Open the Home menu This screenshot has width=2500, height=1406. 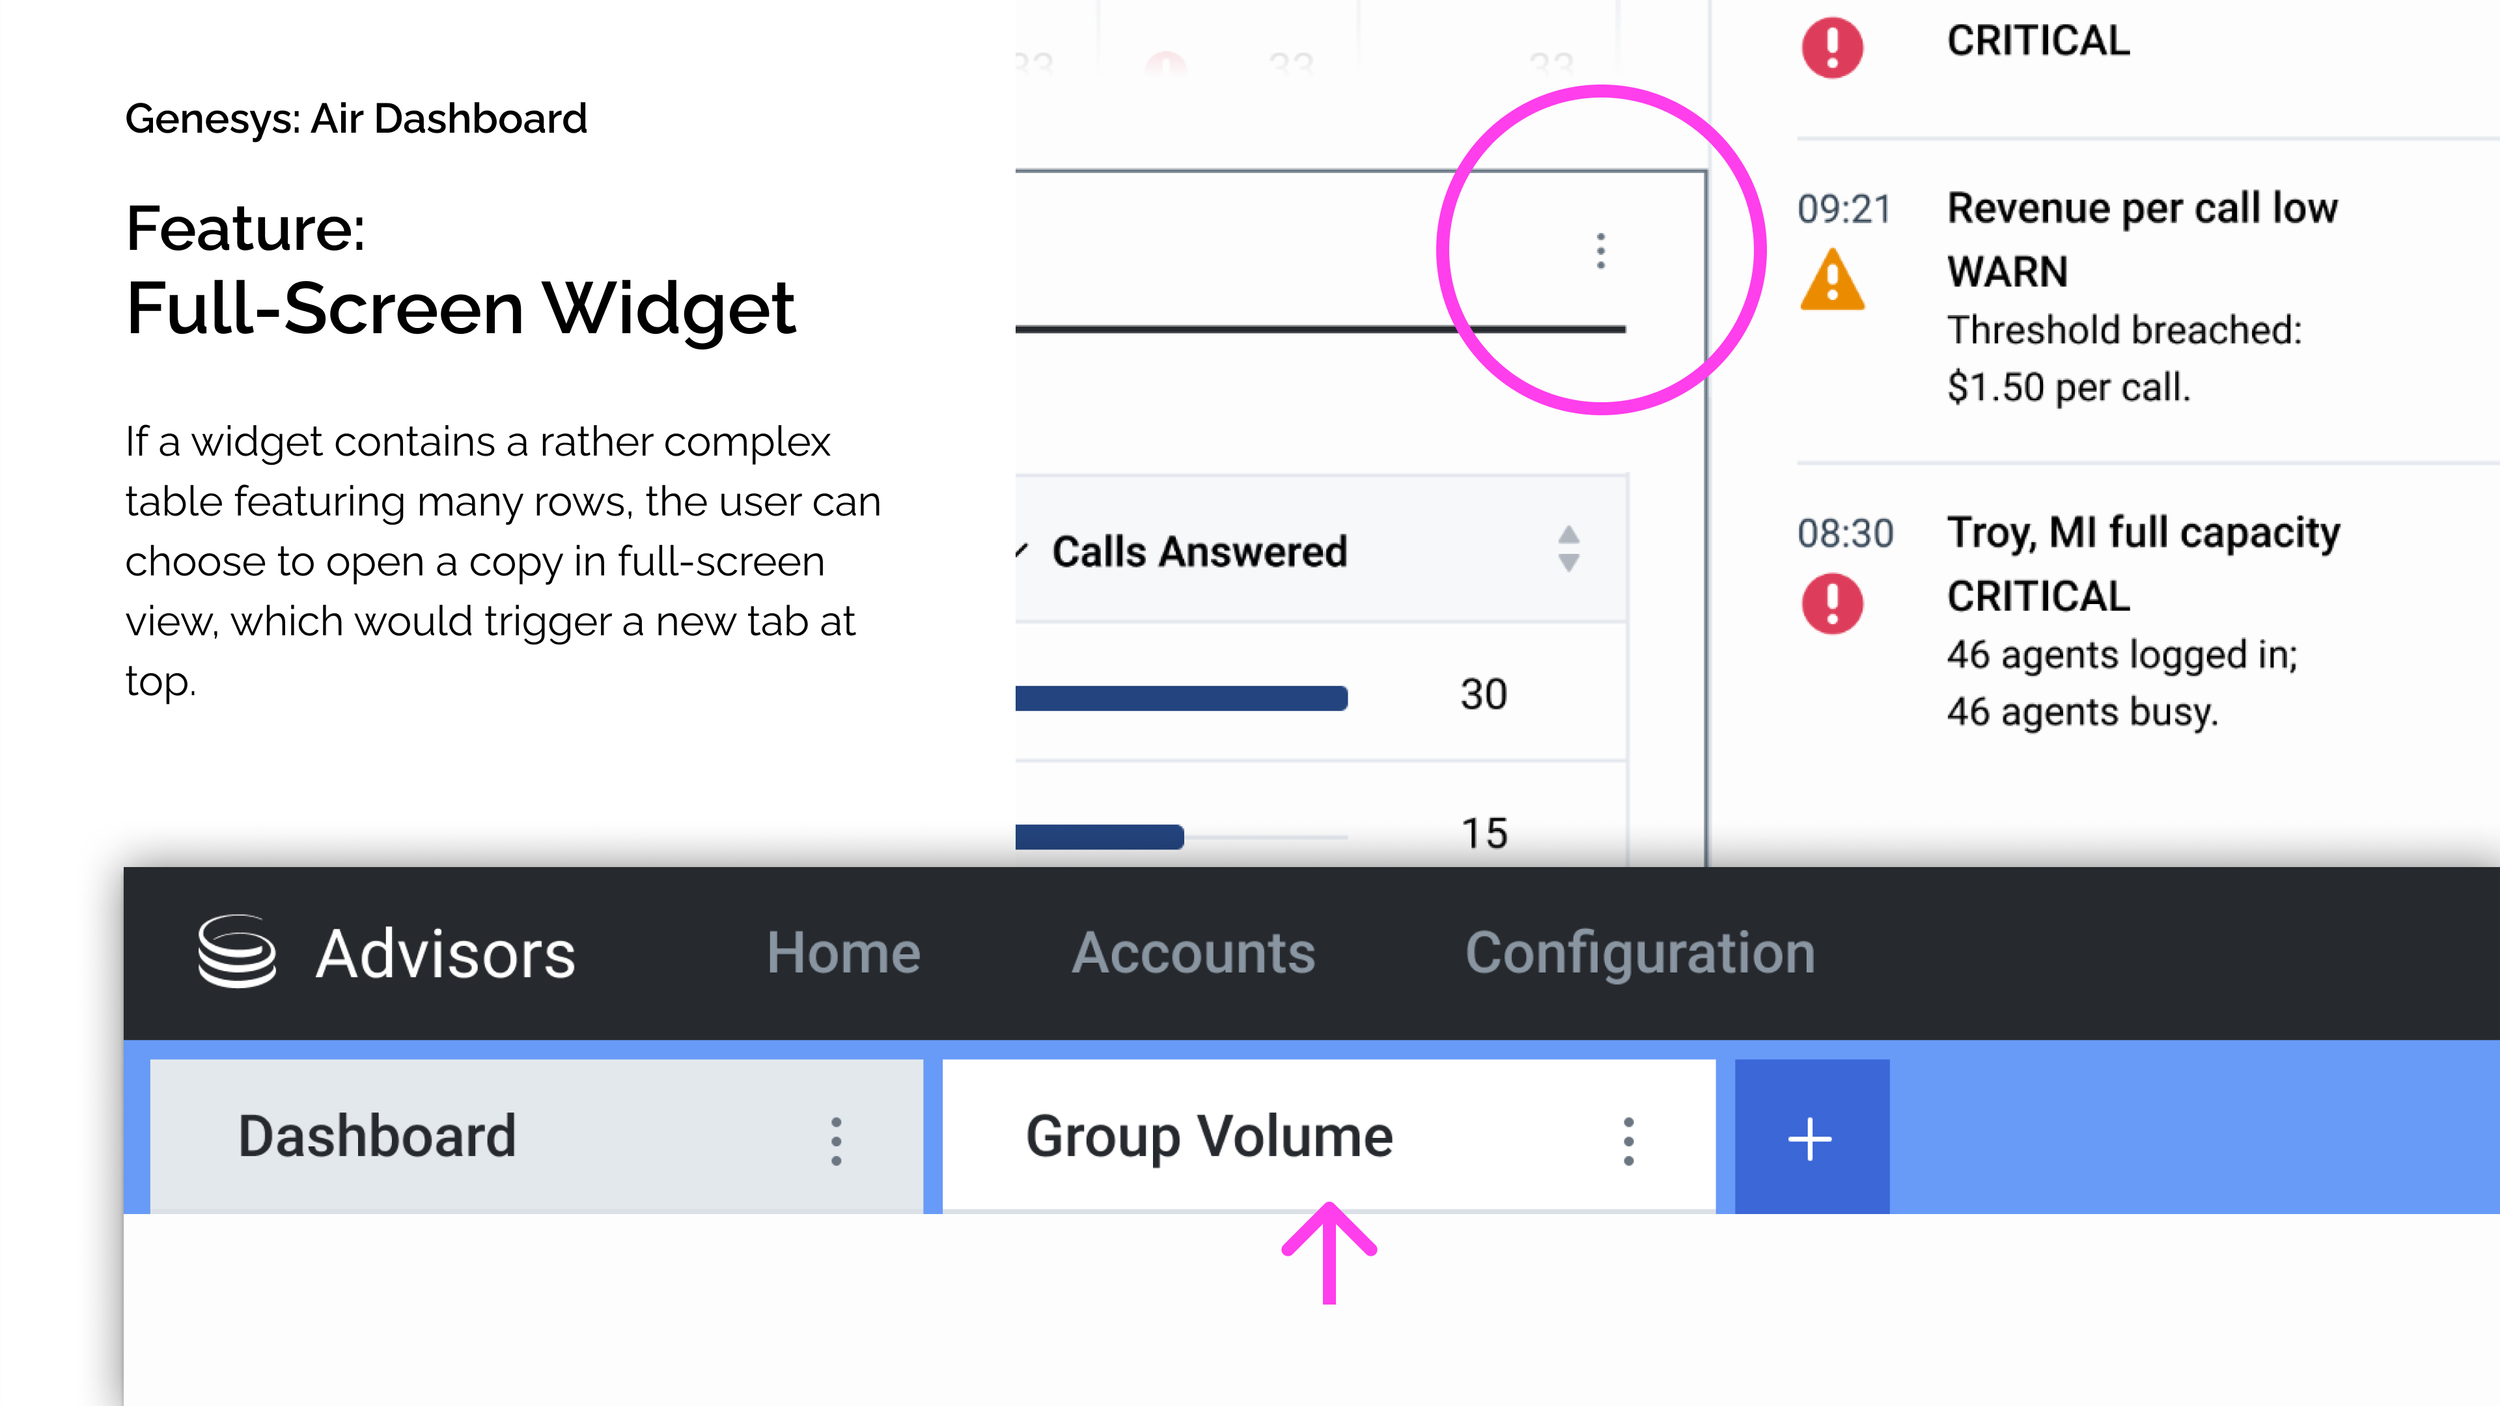[x=845, y=952]
